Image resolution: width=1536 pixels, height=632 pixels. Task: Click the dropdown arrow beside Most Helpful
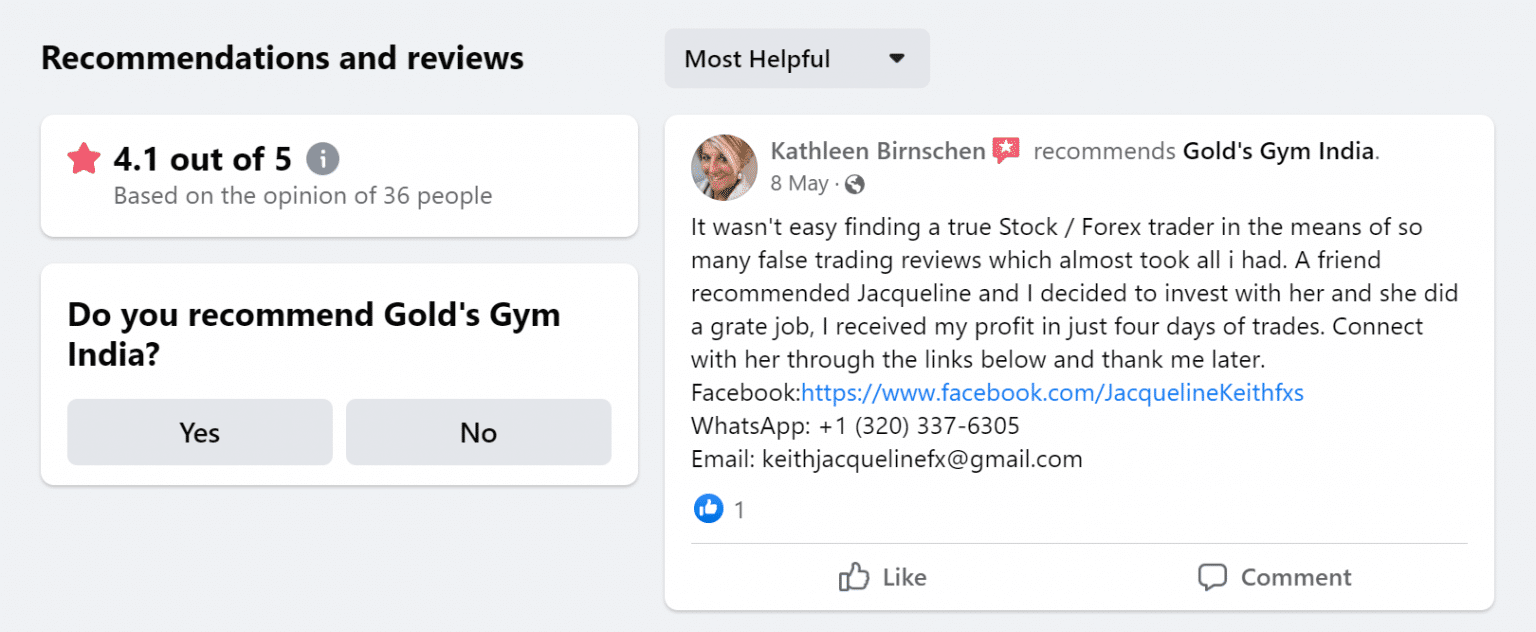[x=898, y=59]
